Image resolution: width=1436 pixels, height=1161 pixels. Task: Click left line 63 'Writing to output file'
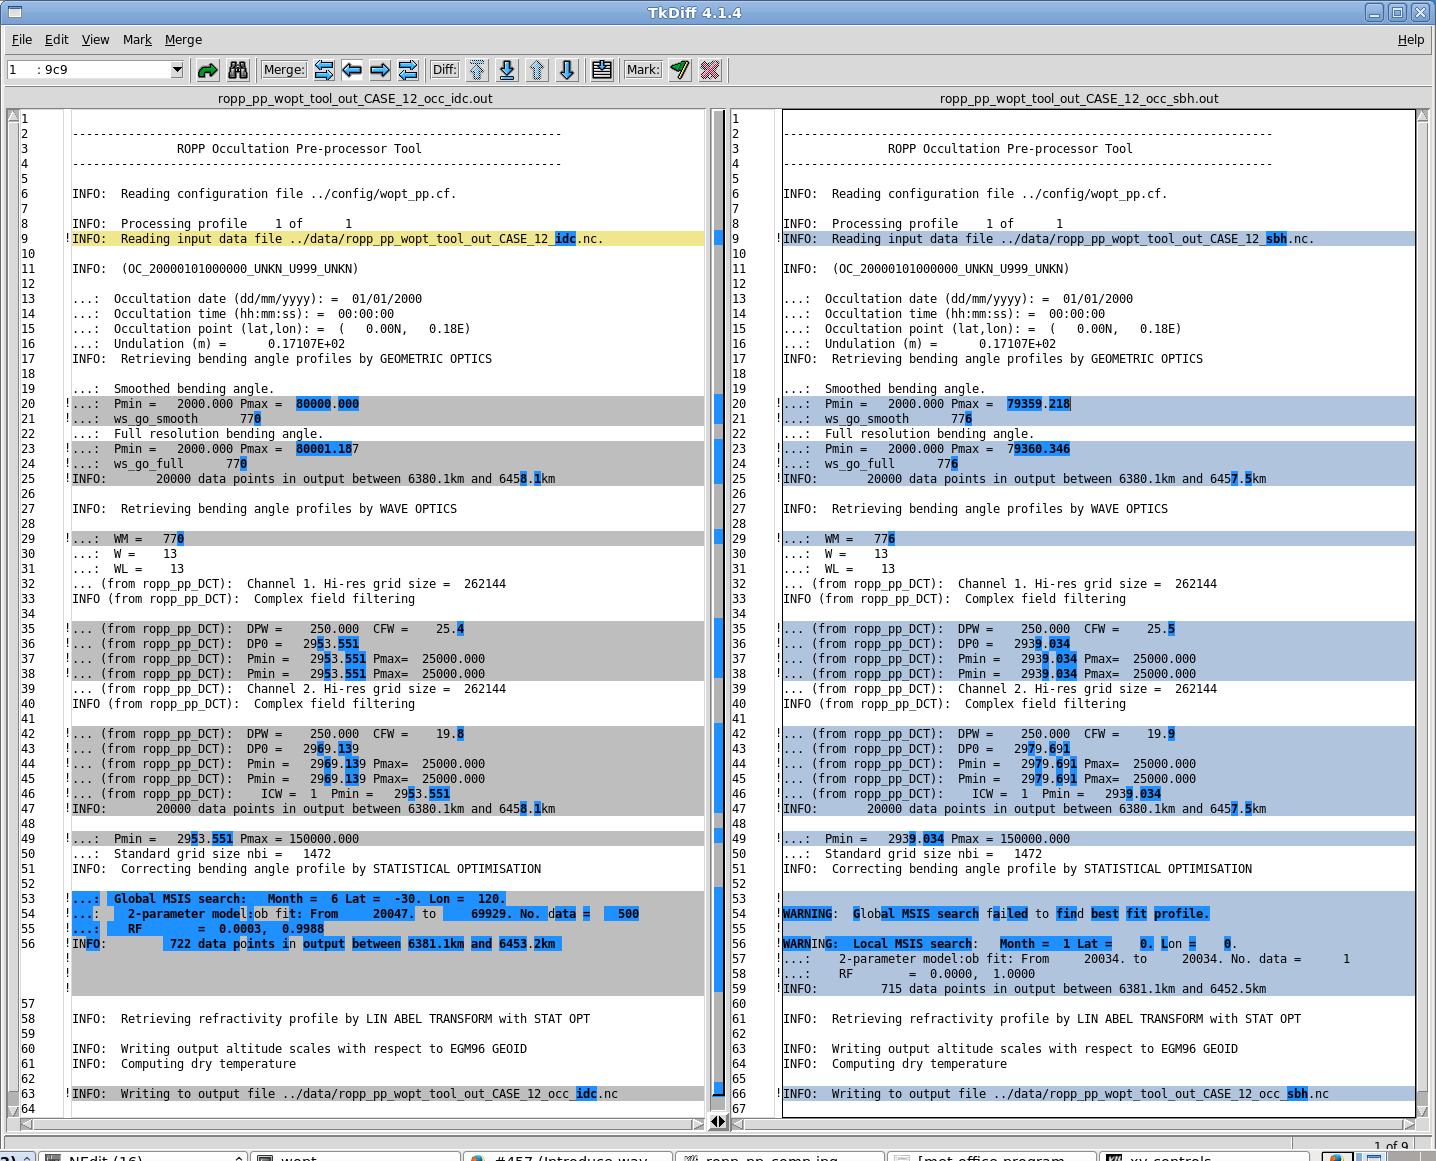click(x=388, y=1094)
